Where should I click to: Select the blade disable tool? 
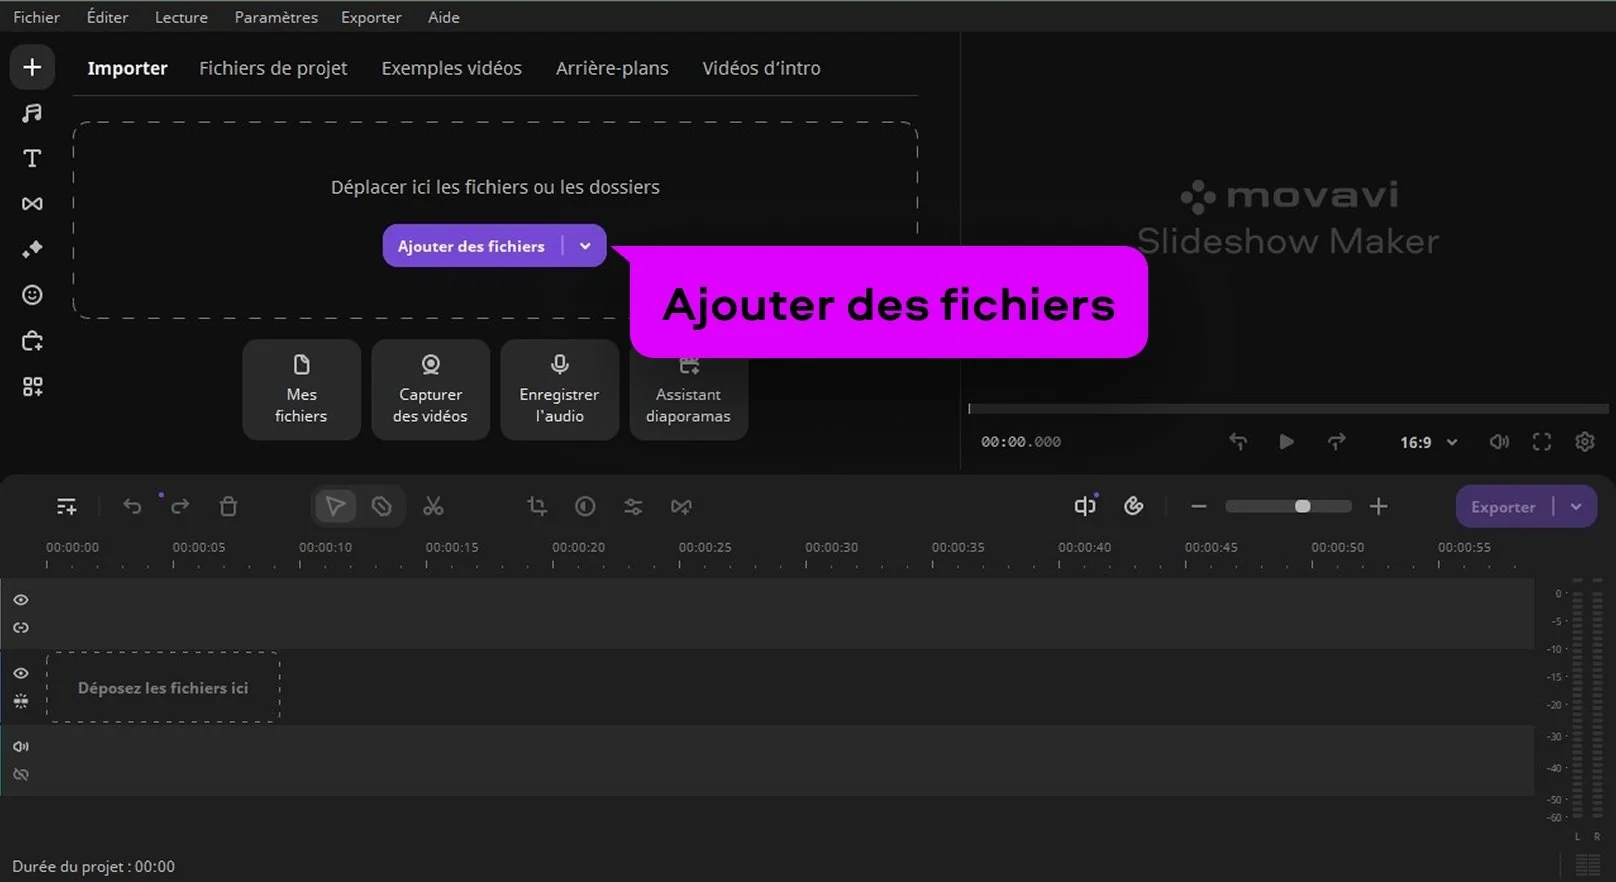382,507
